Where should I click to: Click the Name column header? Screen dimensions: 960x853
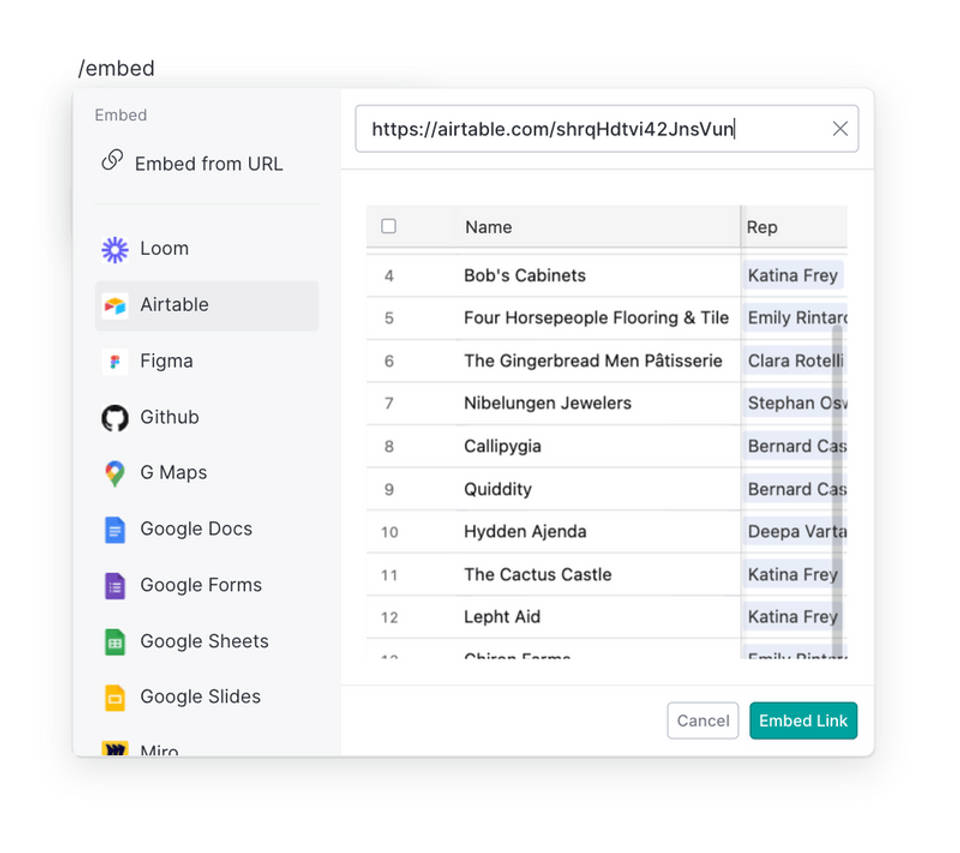[488, 227]
